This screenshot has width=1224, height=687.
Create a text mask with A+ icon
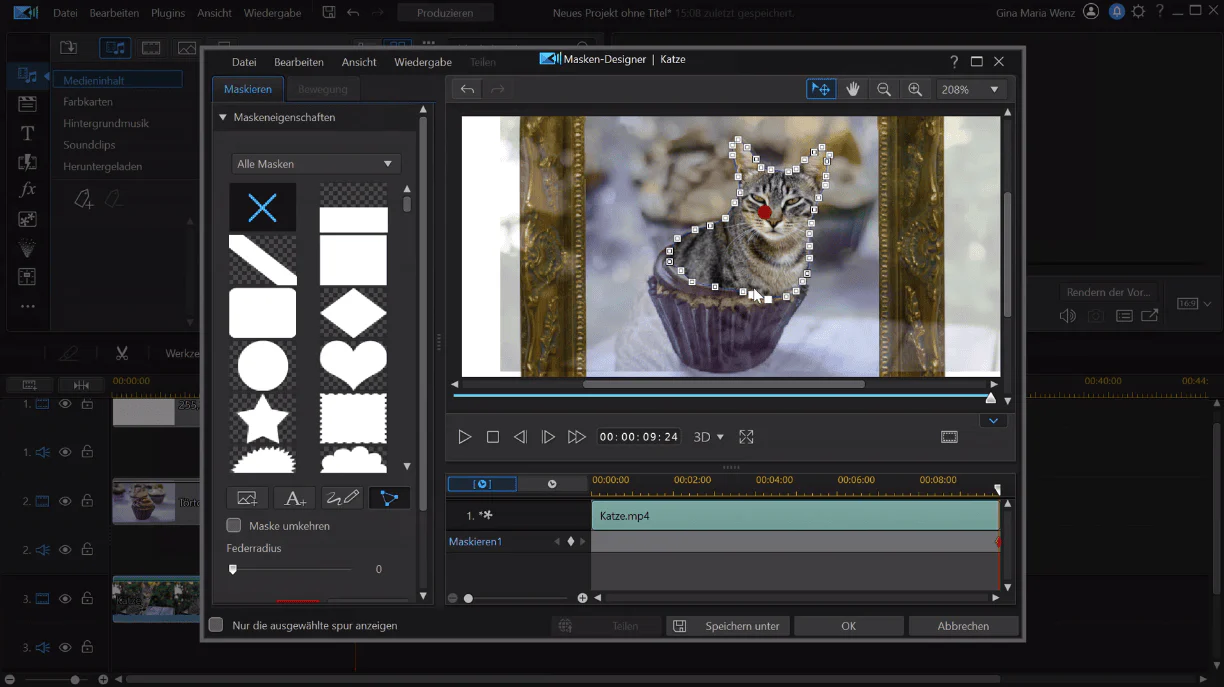pos(295,498)
